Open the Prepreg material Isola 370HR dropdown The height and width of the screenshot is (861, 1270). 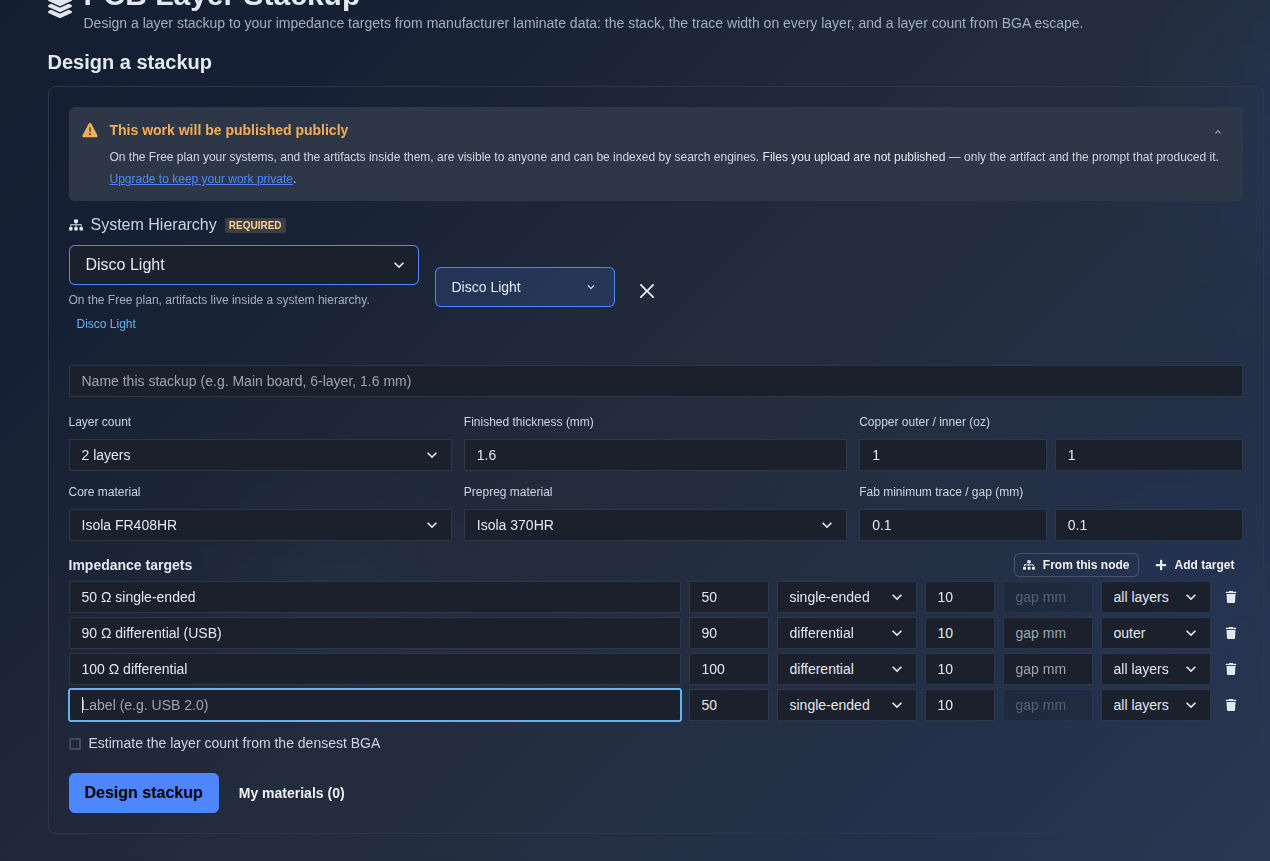click(655, 525)
